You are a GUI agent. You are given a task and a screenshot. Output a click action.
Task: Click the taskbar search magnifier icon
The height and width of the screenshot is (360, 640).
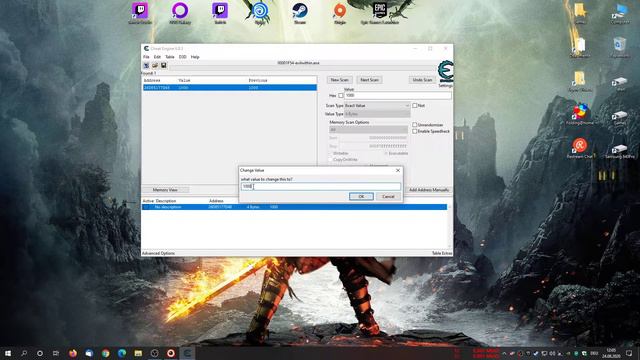tap(24, 353)
